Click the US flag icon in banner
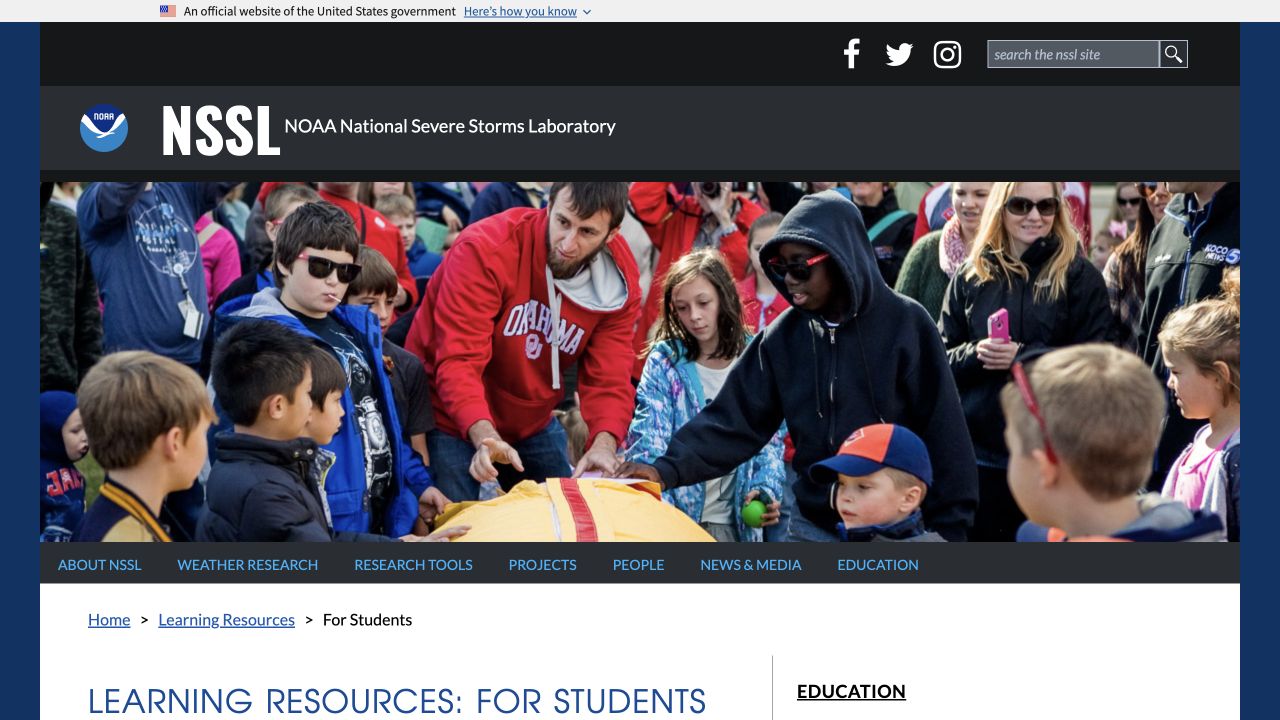 [x=168, y=11]
